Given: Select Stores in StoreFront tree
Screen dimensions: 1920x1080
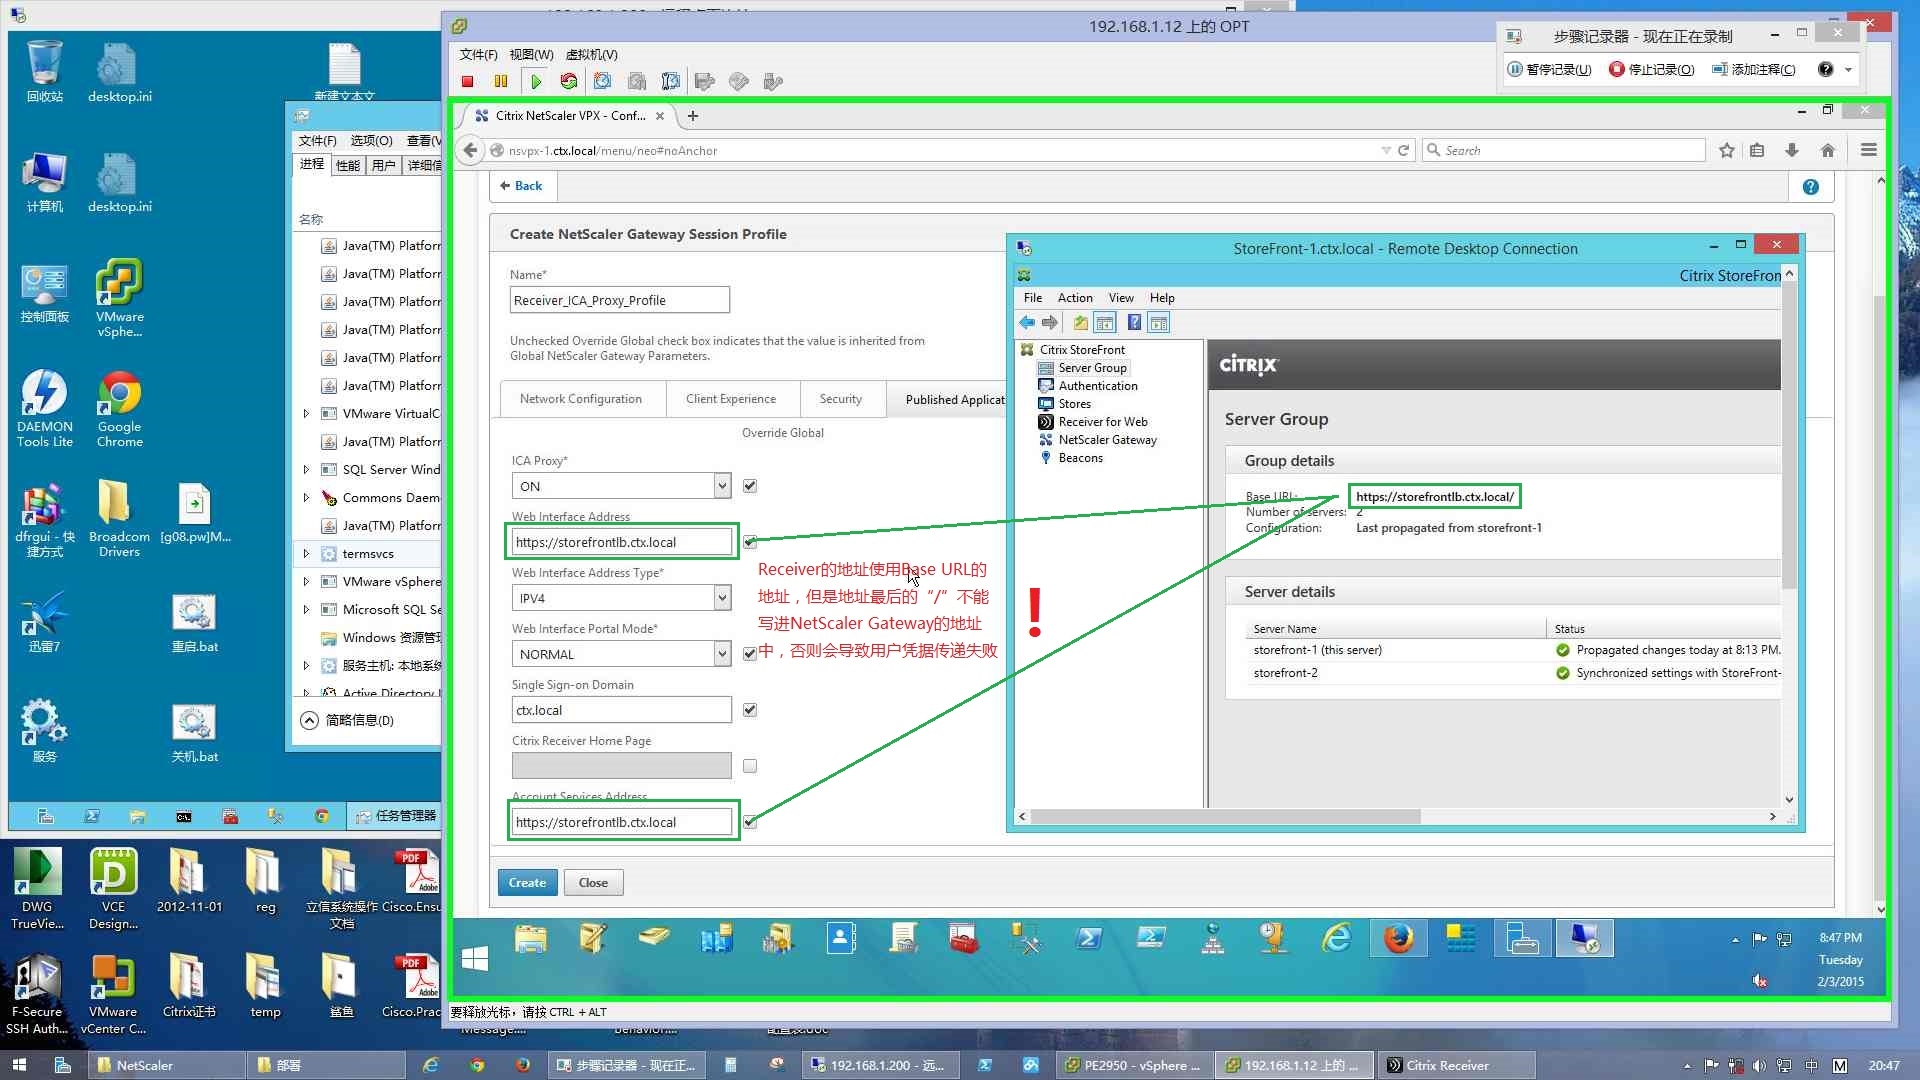Looking at the screenshot, I should click(1075, 404).
